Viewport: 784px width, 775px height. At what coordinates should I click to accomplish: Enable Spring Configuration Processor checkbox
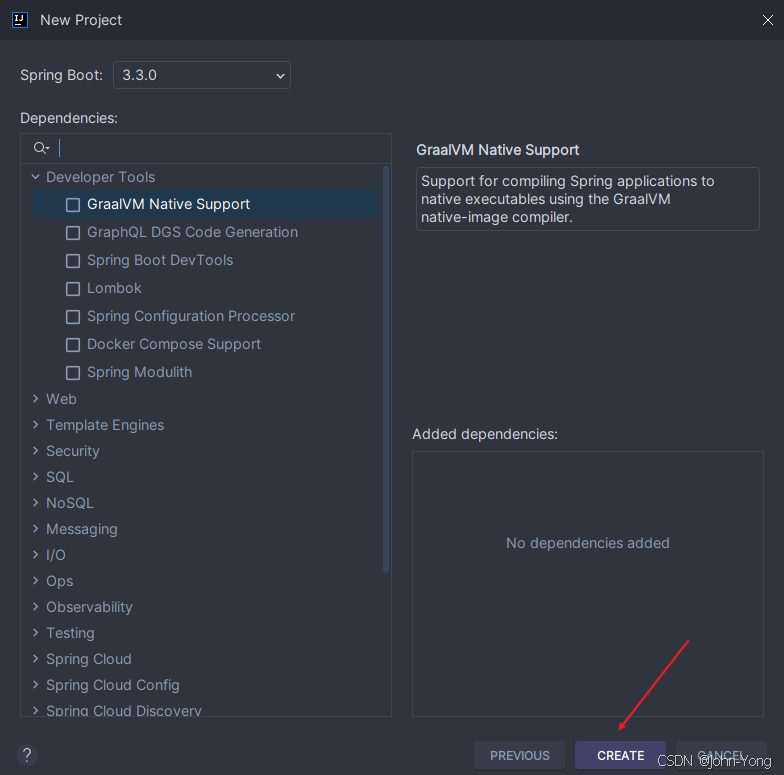pyautogui.click(x=73, y=316)
